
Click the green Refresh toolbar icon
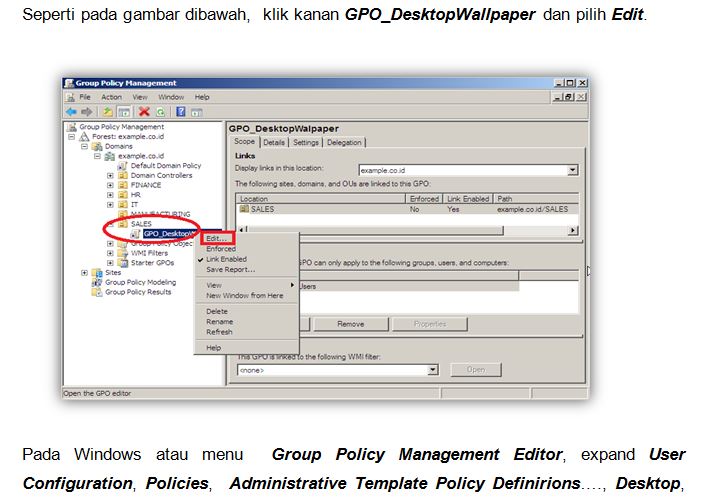click(161, 111)
